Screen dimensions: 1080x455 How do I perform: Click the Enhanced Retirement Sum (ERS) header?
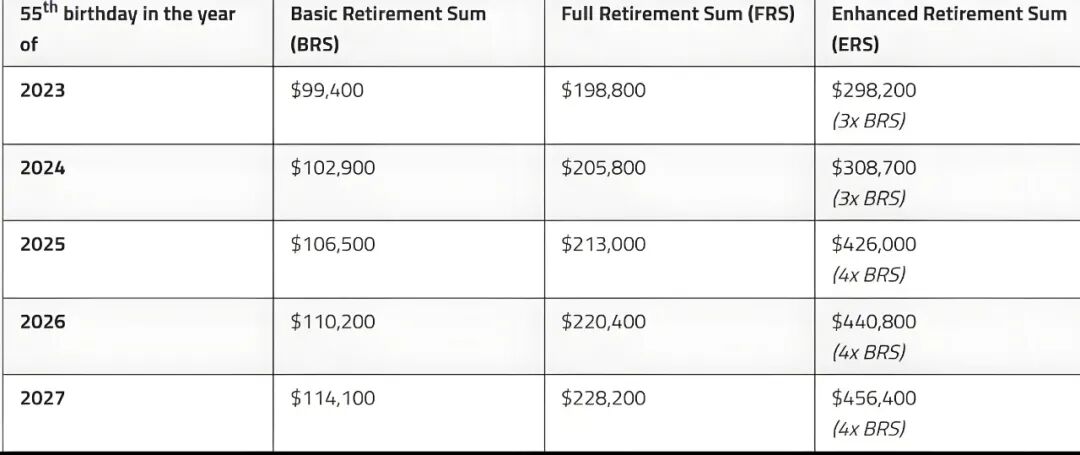pos(949,29)
